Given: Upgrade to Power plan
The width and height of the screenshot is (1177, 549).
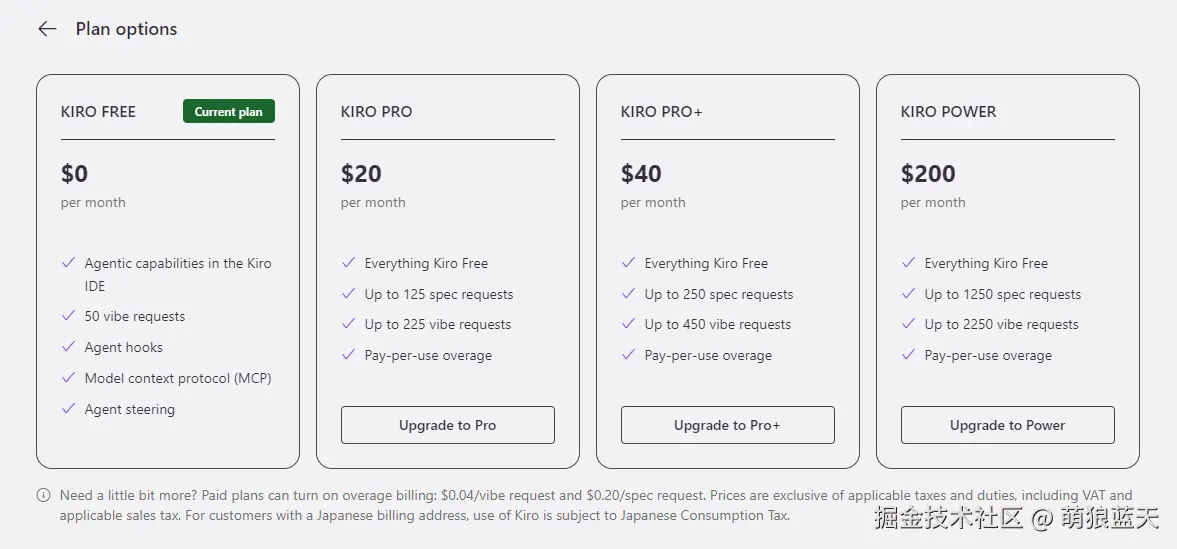Looking at the screenshot, I should click(x=1007, y=425).
